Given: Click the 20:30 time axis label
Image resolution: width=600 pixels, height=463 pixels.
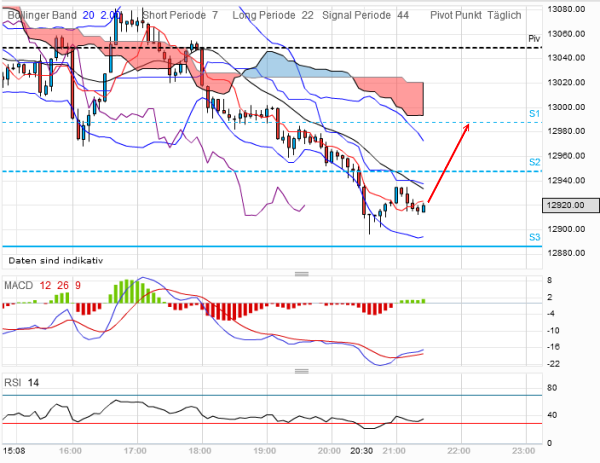Looking at the screenshot, I should click(362, 451).
